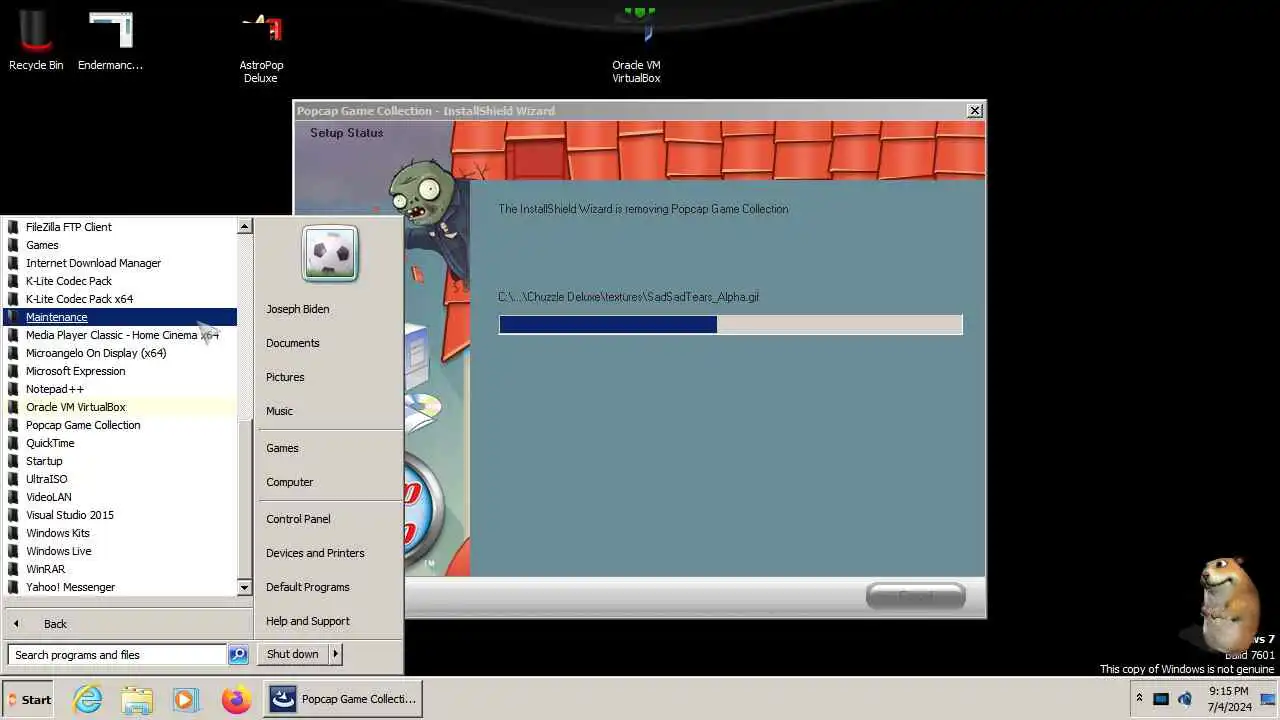Click the Start button
The width and height of the screenshot is (1280, 720).
click(x=29, y=699)
